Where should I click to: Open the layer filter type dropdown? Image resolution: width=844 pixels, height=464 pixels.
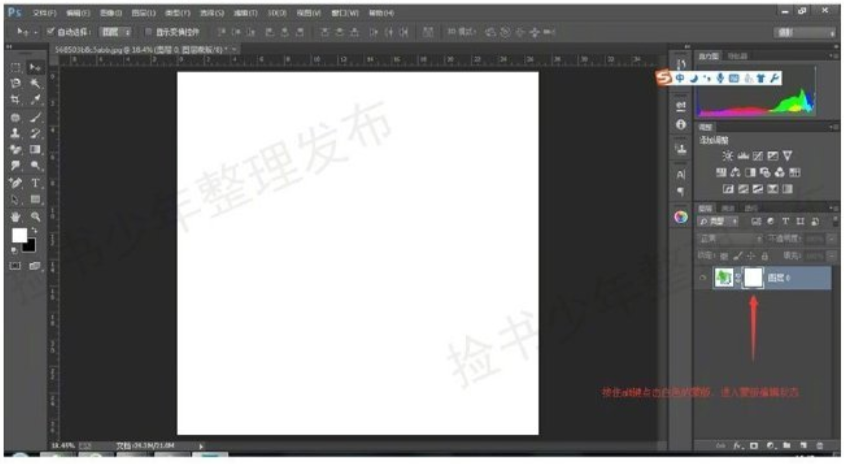pos(718,221)
